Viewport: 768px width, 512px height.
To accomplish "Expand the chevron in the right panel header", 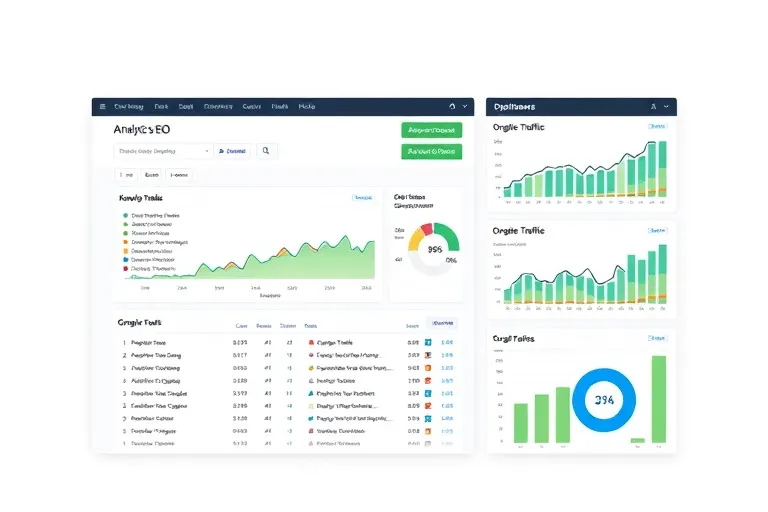I will pos(666,106).
